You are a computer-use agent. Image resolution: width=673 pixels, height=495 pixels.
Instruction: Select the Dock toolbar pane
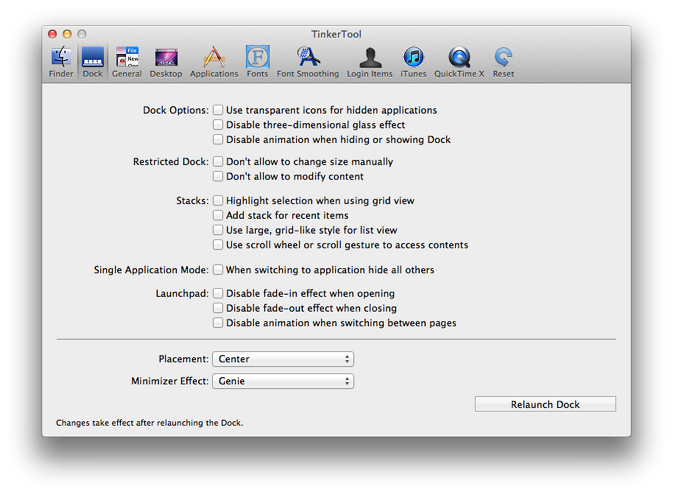pyautogui.click(x=93, y=62)
